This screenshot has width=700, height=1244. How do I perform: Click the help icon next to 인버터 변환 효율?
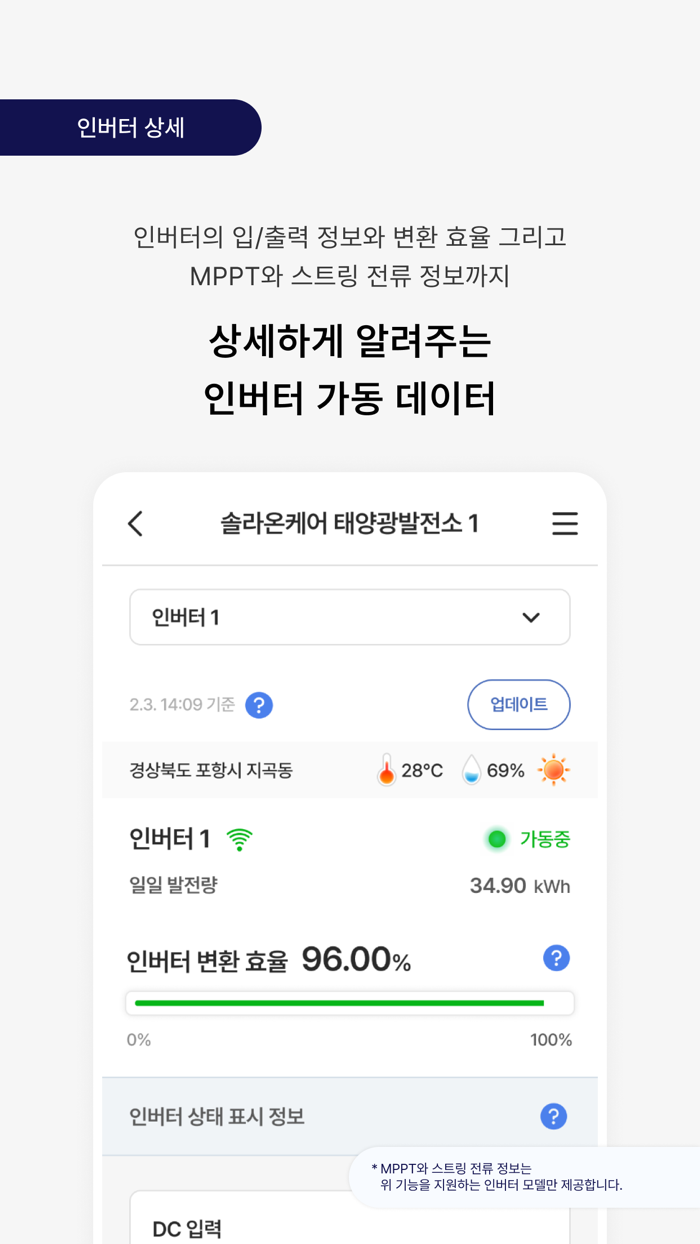(556, 958)
